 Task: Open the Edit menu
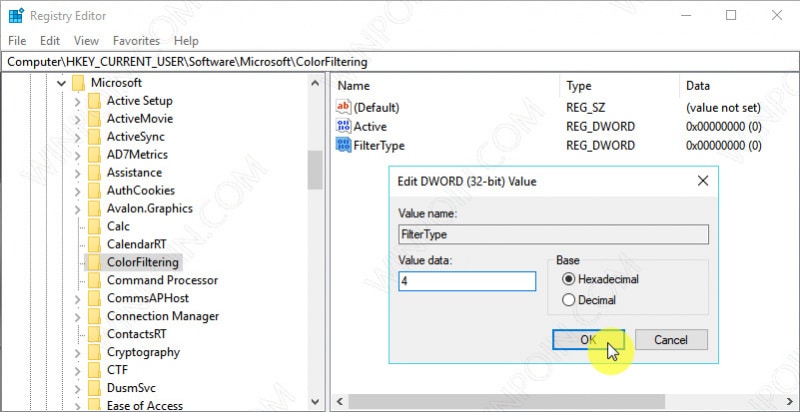point(50,41)
